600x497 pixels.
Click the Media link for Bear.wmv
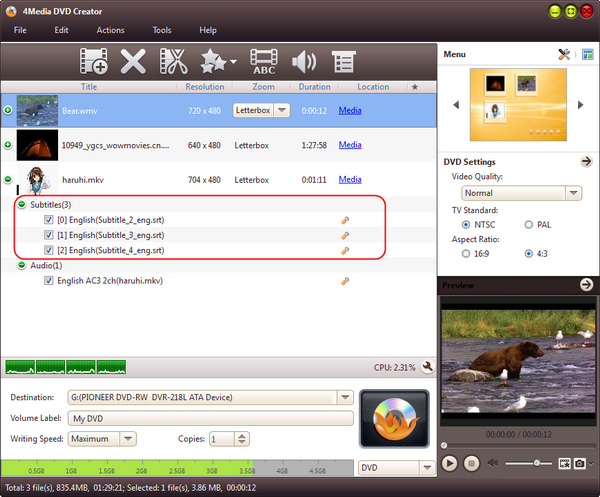pos(350,110)
